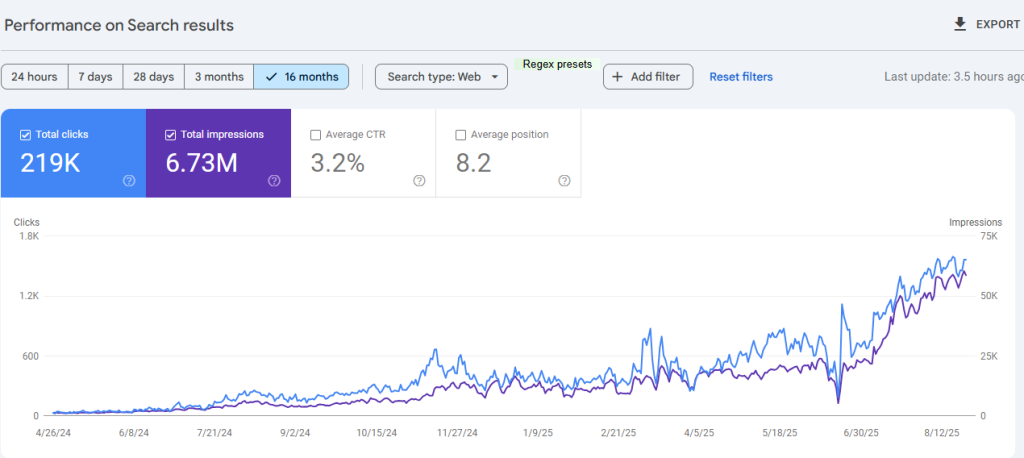Viewport: 1024px width, 458px height.
Task: Uncheck the Total clicks checkbox
Action: pyautogui.click(x=26, y=135)
